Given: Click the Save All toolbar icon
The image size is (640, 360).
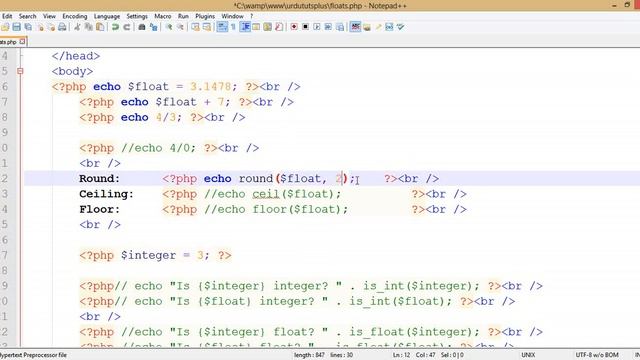Looking at the screenshot, I should [x=28, y=27].
